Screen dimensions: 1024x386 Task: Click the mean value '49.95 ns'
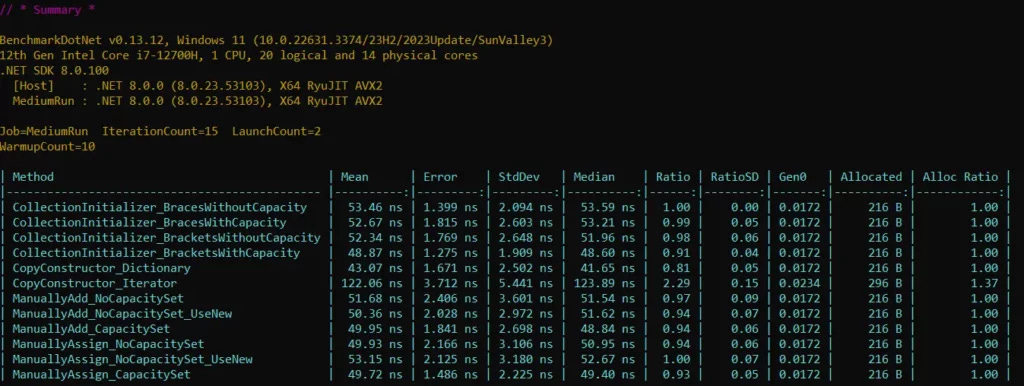(375, 329)
